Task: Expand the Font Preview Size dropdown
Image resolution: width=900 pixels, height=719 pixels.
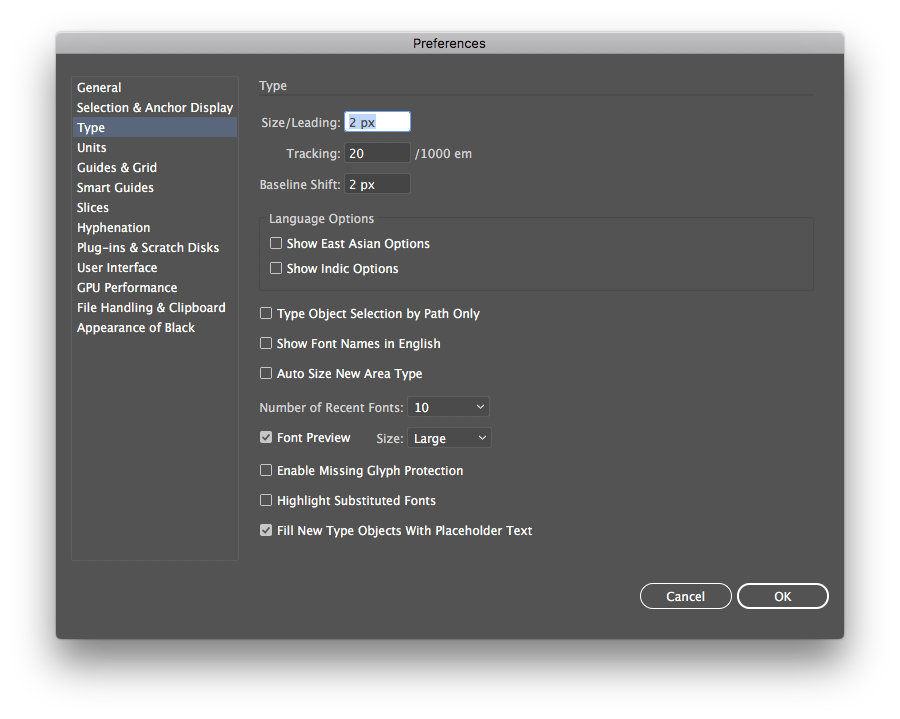Action: tap(450, 439)
